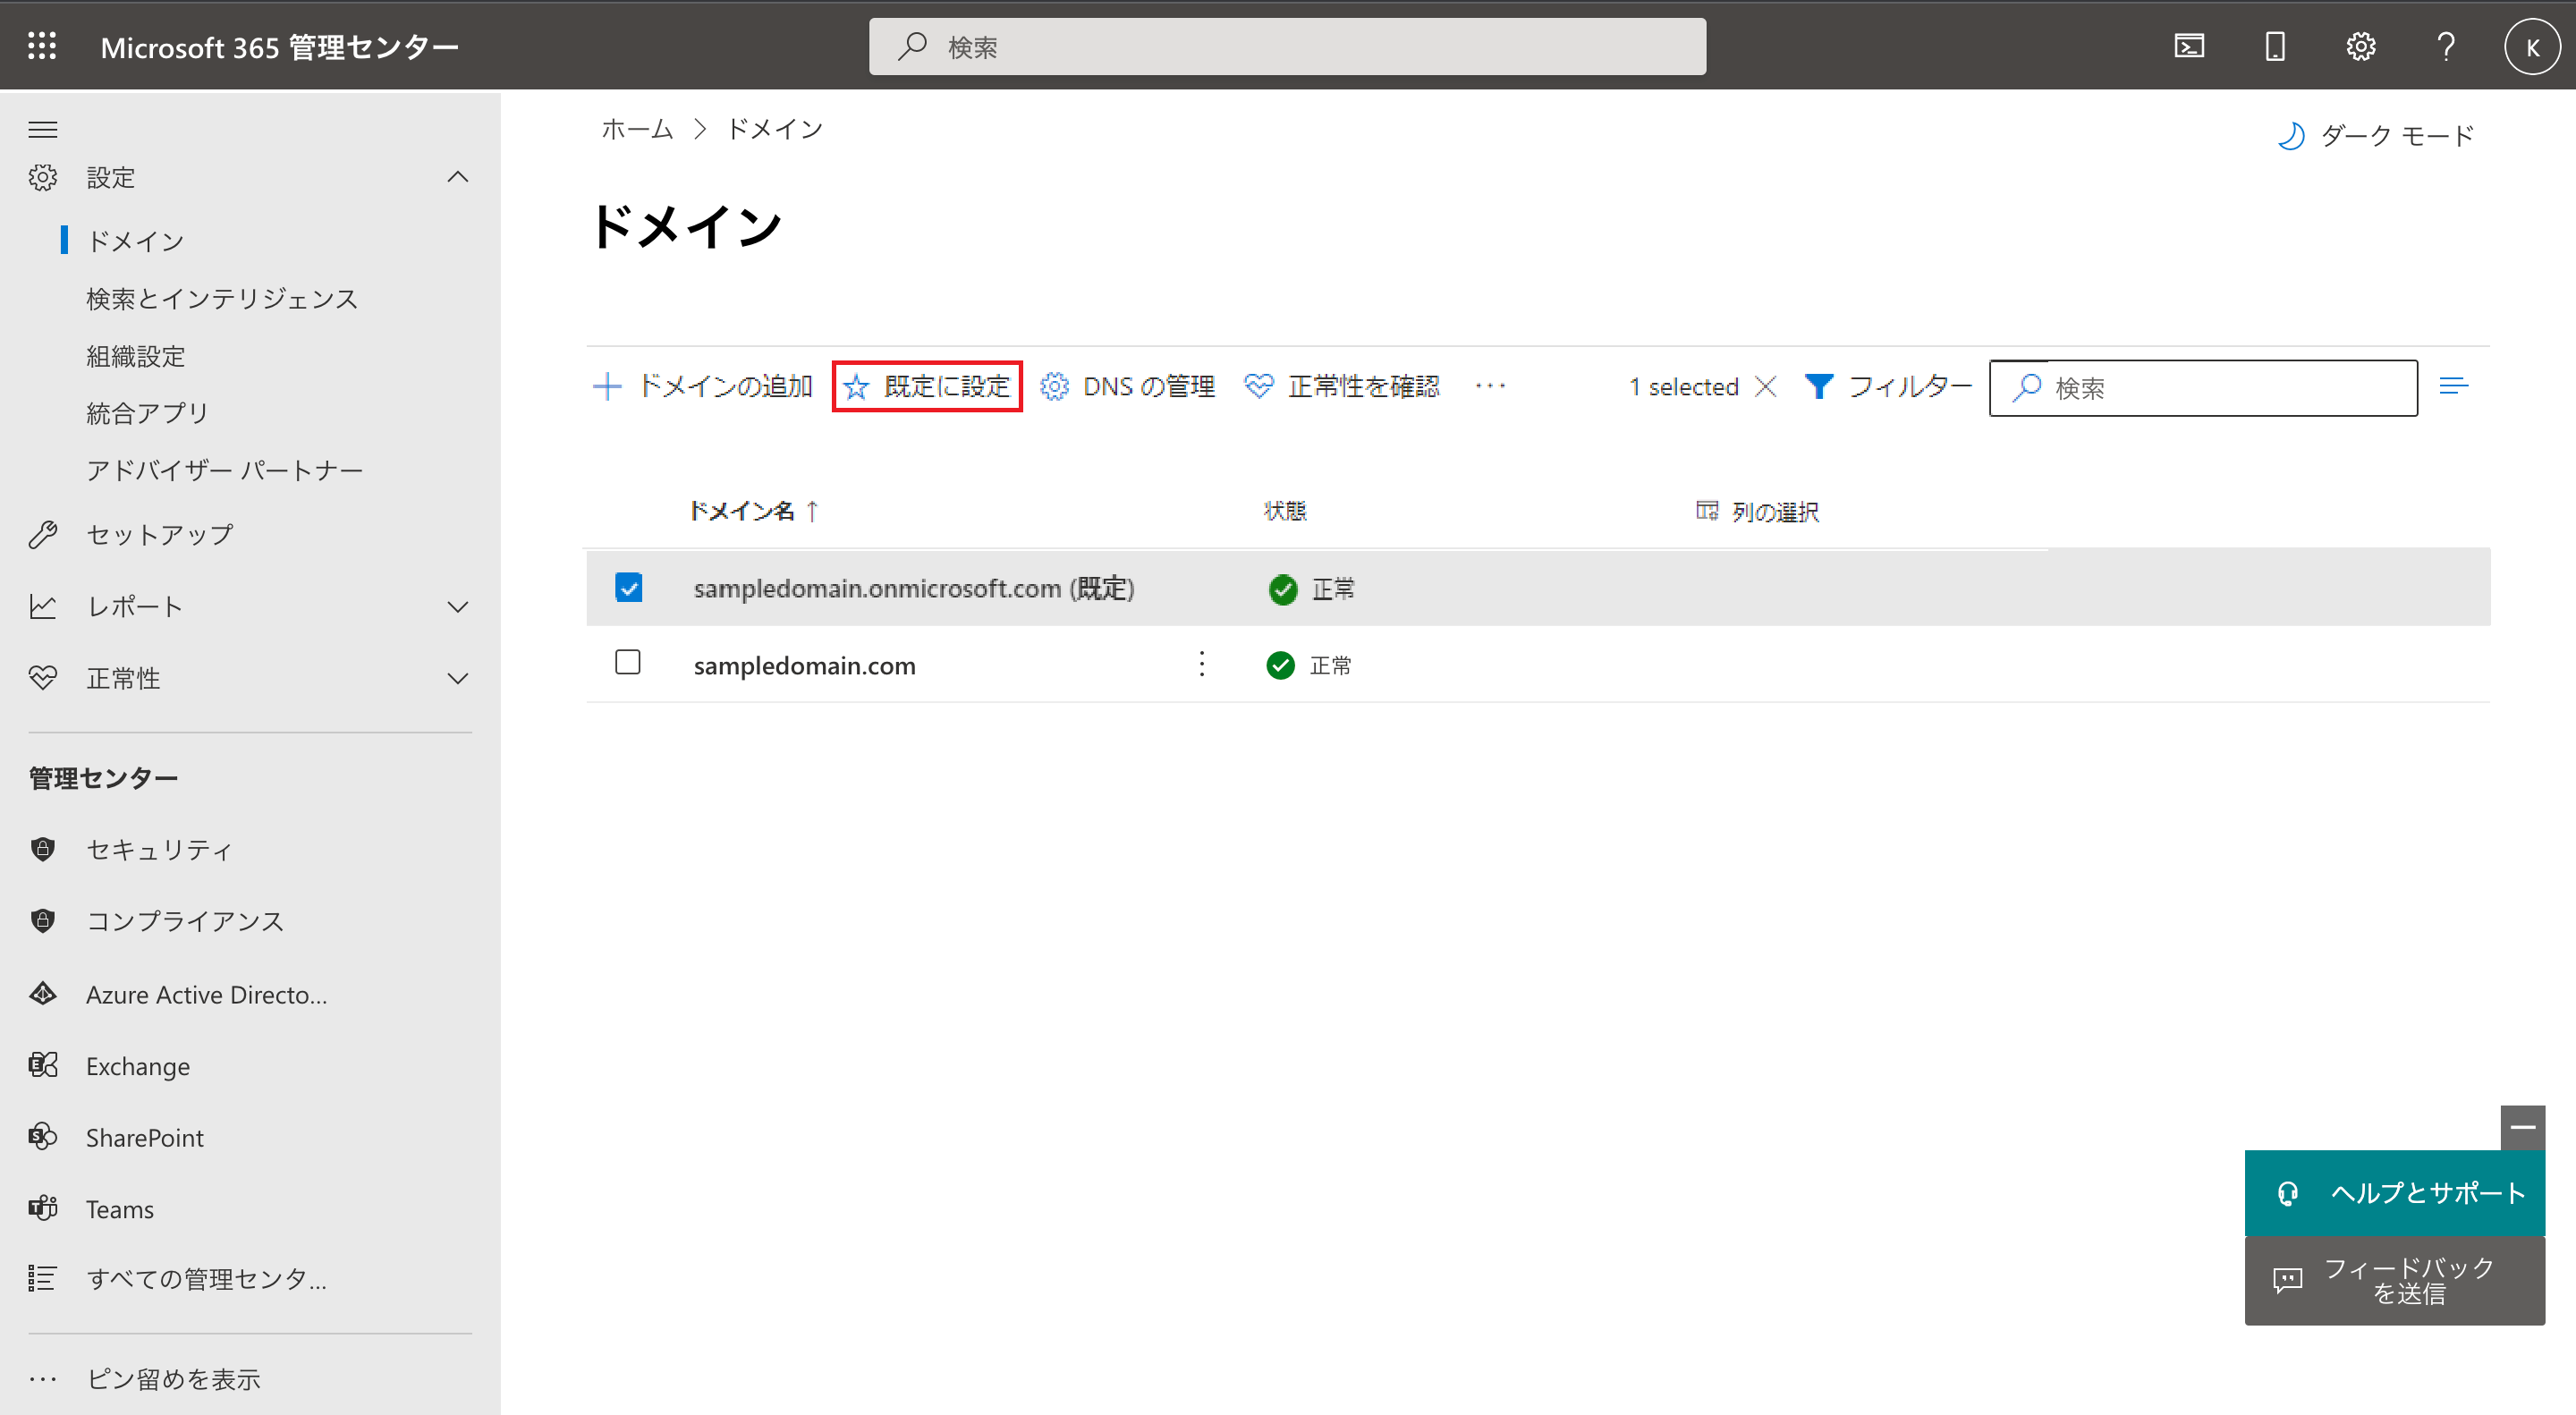The image size is (2576, 1415).
Task: Collapse the navigation hamburger menu
Action: tap(43, 130)
